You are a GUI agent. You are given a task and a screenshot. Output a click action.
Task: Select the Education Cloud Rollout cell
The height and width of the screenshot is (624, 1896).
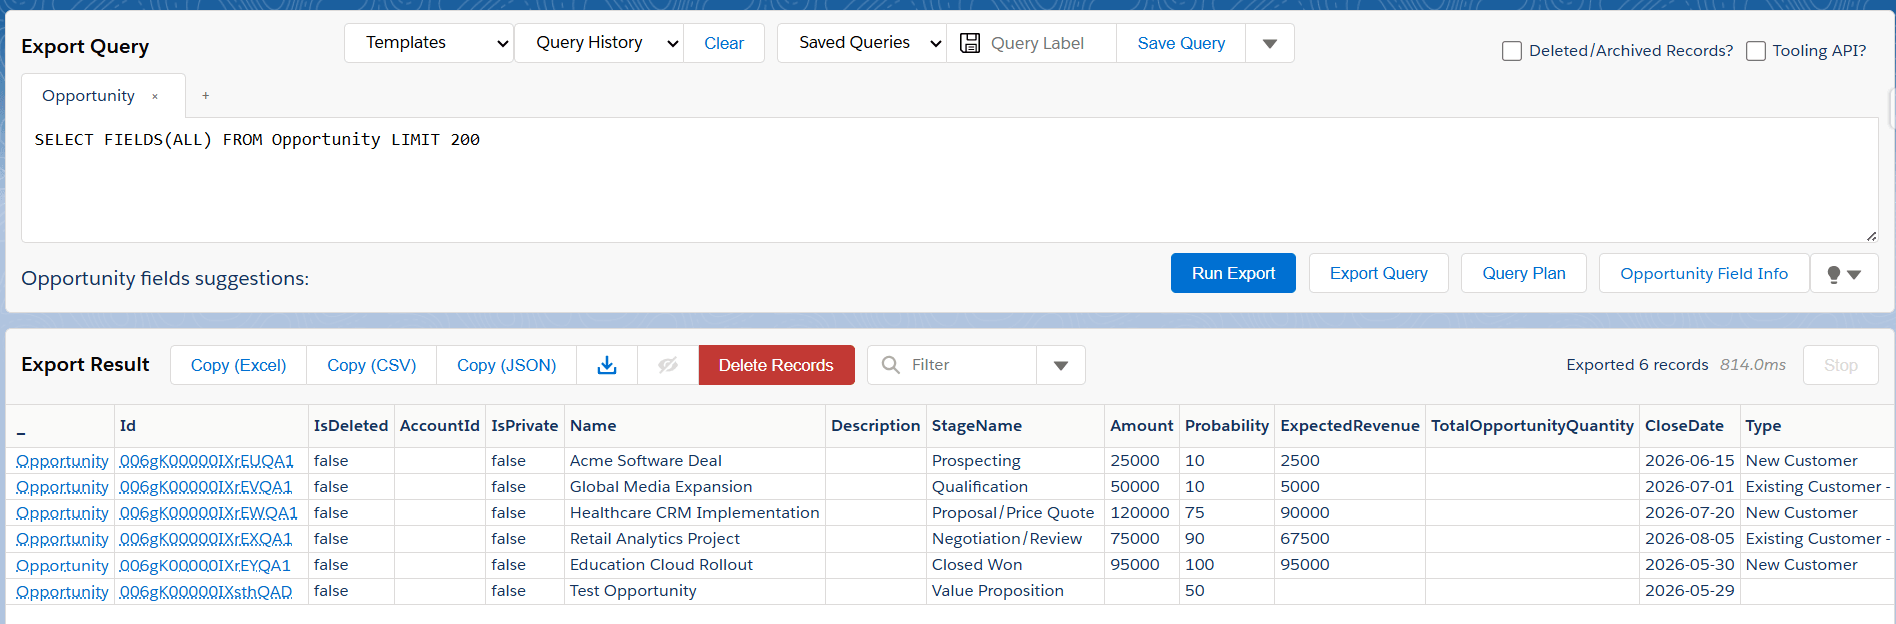[695, 565]
